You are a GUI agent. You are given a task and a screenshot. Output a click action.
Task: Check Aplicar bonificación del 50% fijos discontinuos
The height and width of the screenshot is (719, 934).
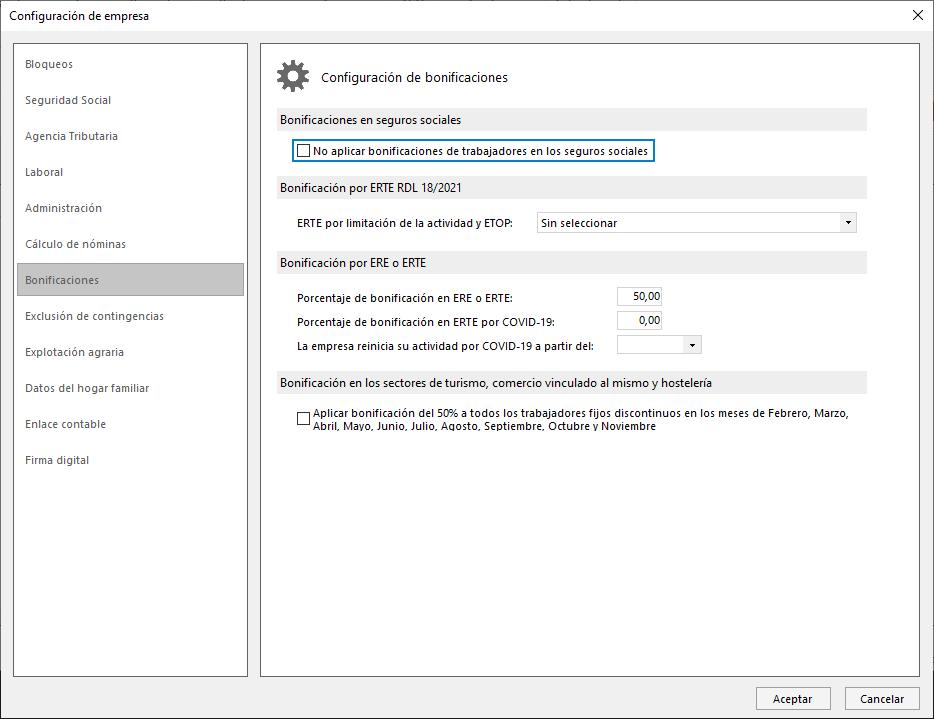(303, 419)
